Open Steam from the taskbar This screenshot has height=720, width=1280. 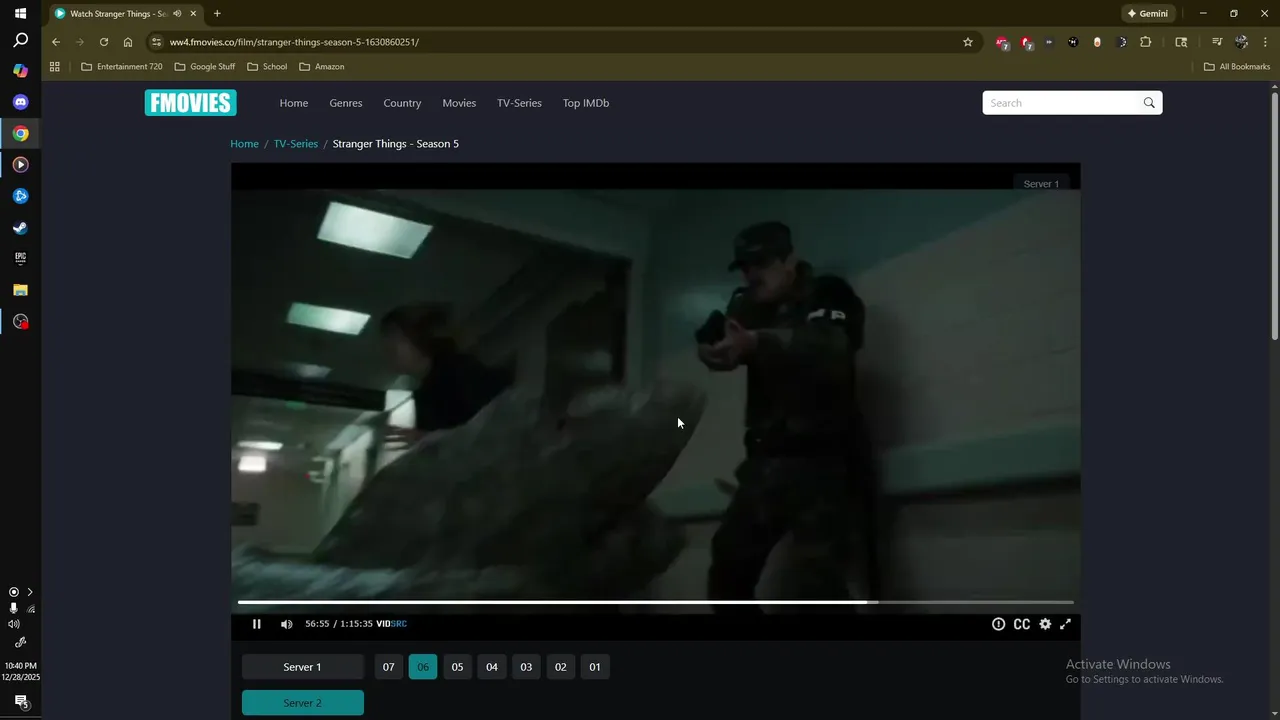pyautogui.click(x=20, y=227)
